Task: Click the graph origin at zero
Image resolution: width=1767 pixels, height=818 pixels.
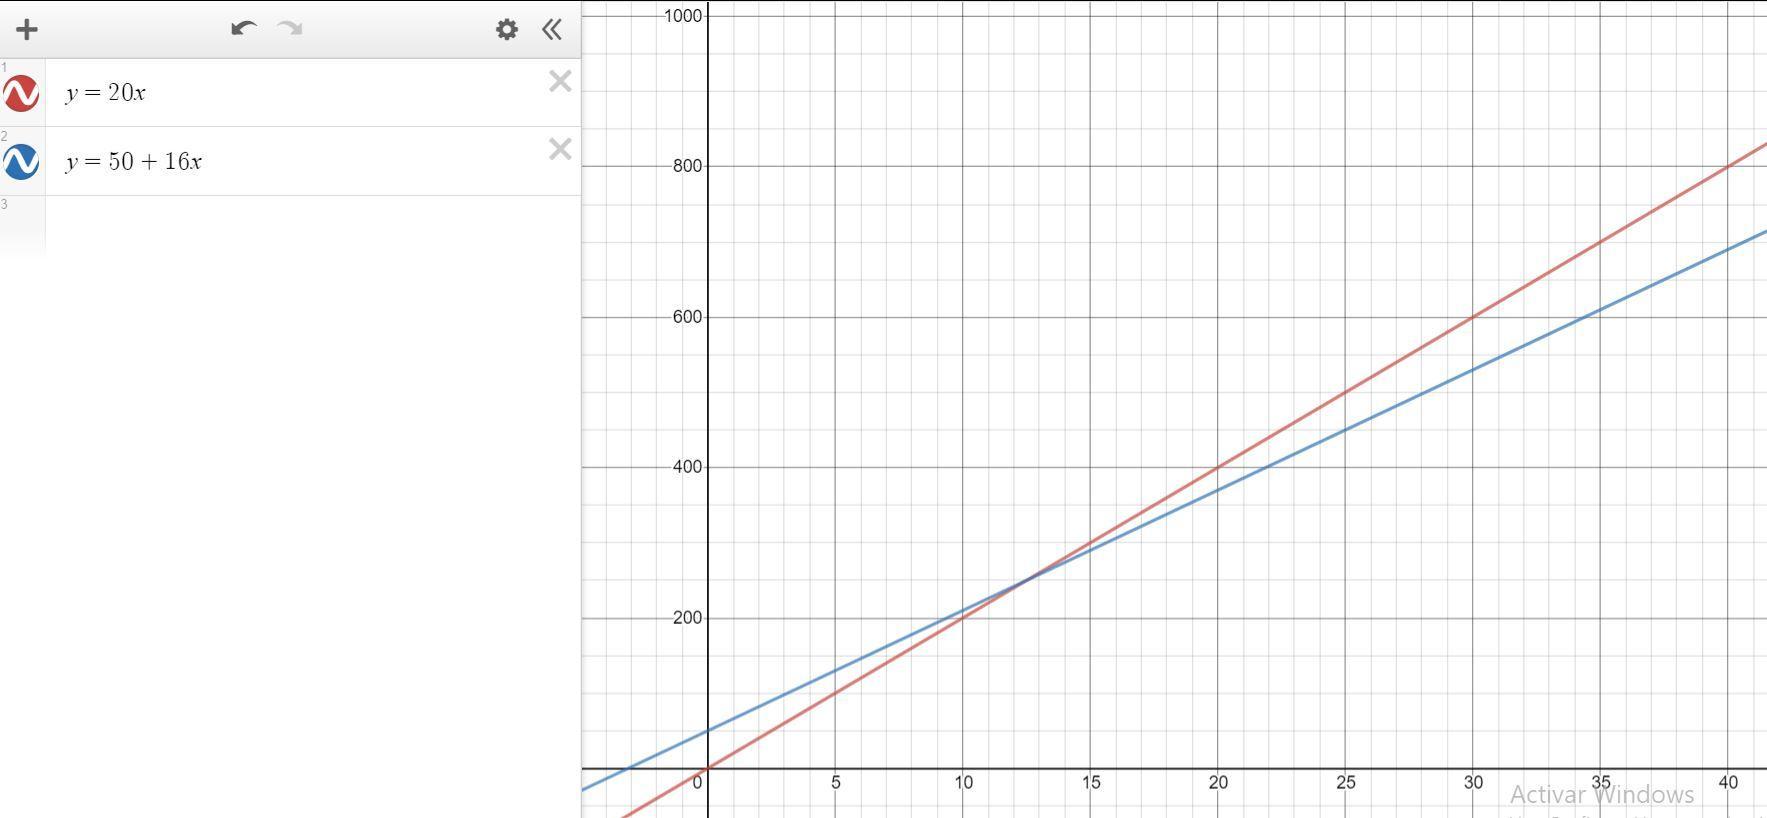Action: [x=708, y=769]
